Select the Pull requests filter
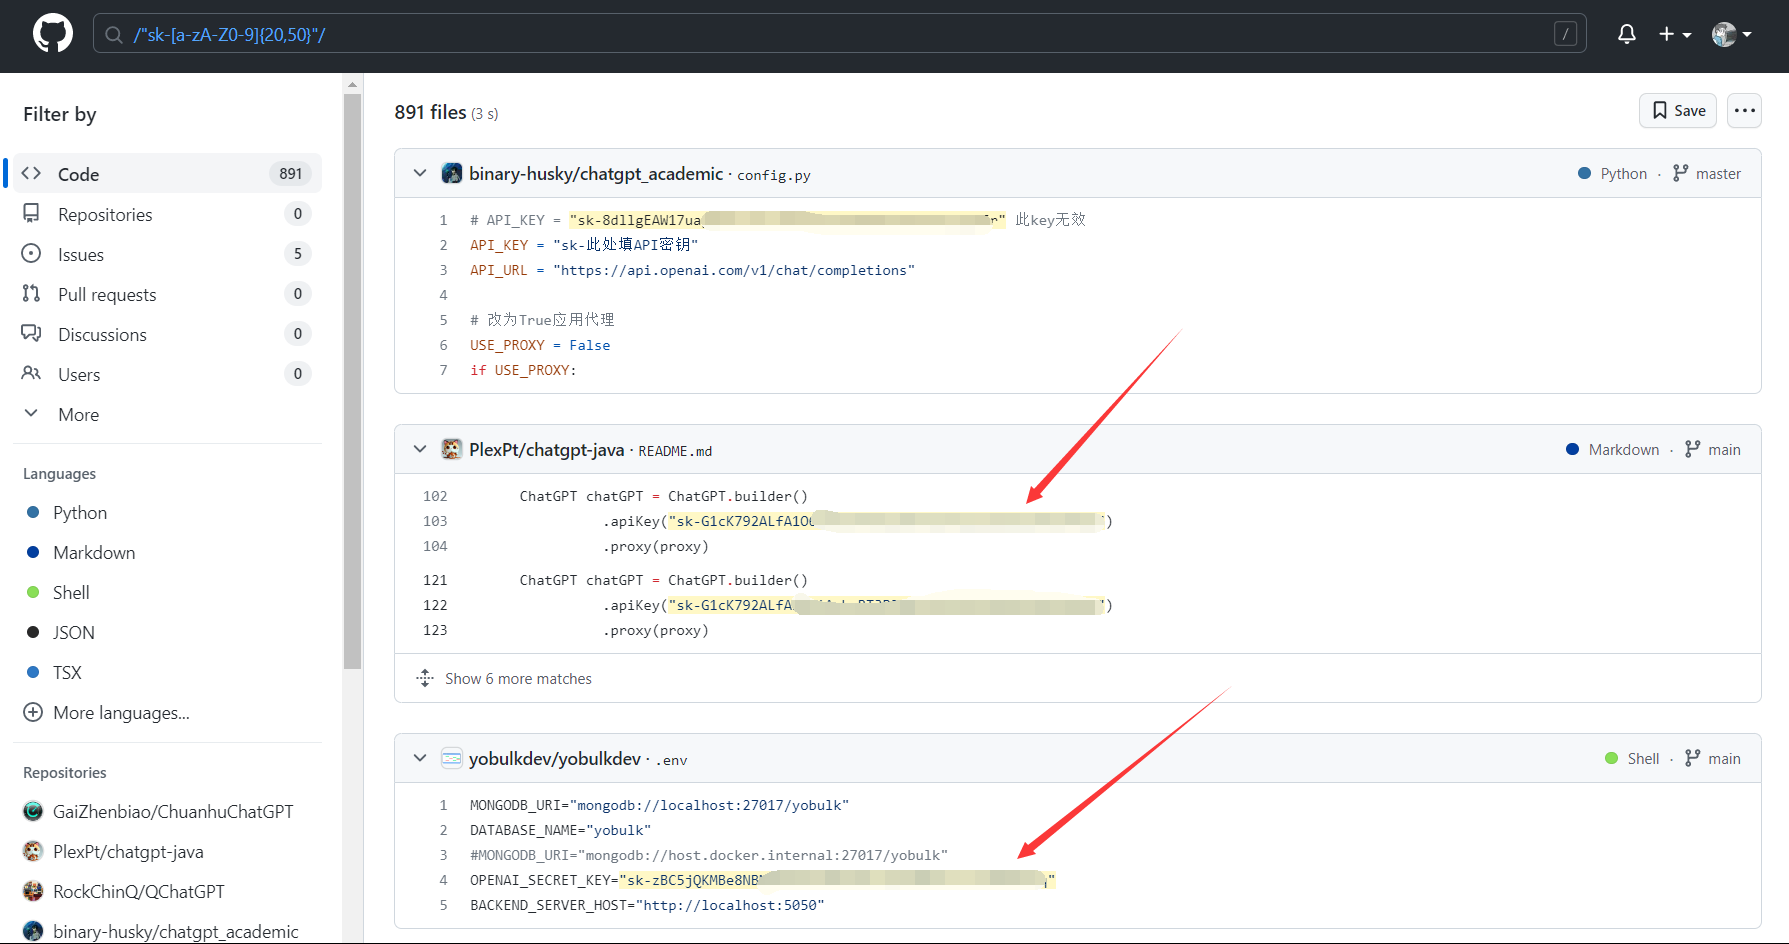Viewport: 1789px width, 944px height. point(168,294)
